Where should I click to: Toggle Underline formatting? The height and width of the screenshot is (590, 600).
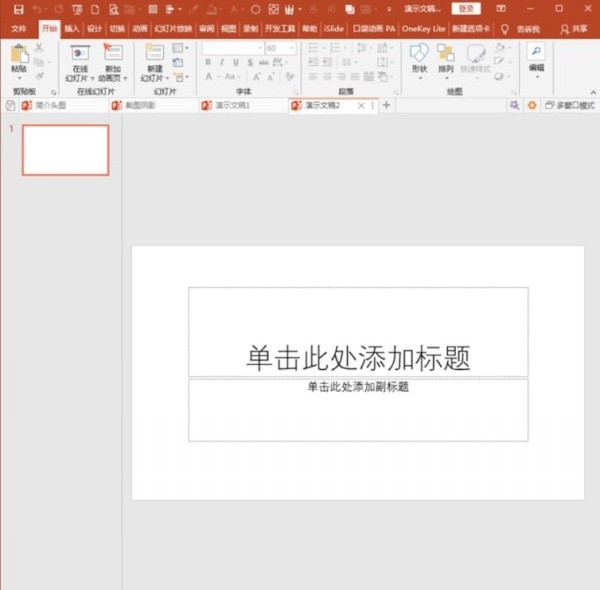[x=236, y=62]
